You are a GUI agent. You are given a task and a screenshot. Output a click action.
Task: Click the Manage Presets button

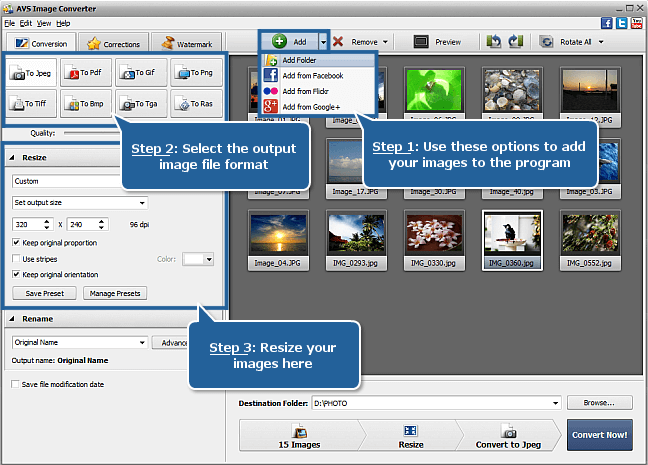pos(115,293)
